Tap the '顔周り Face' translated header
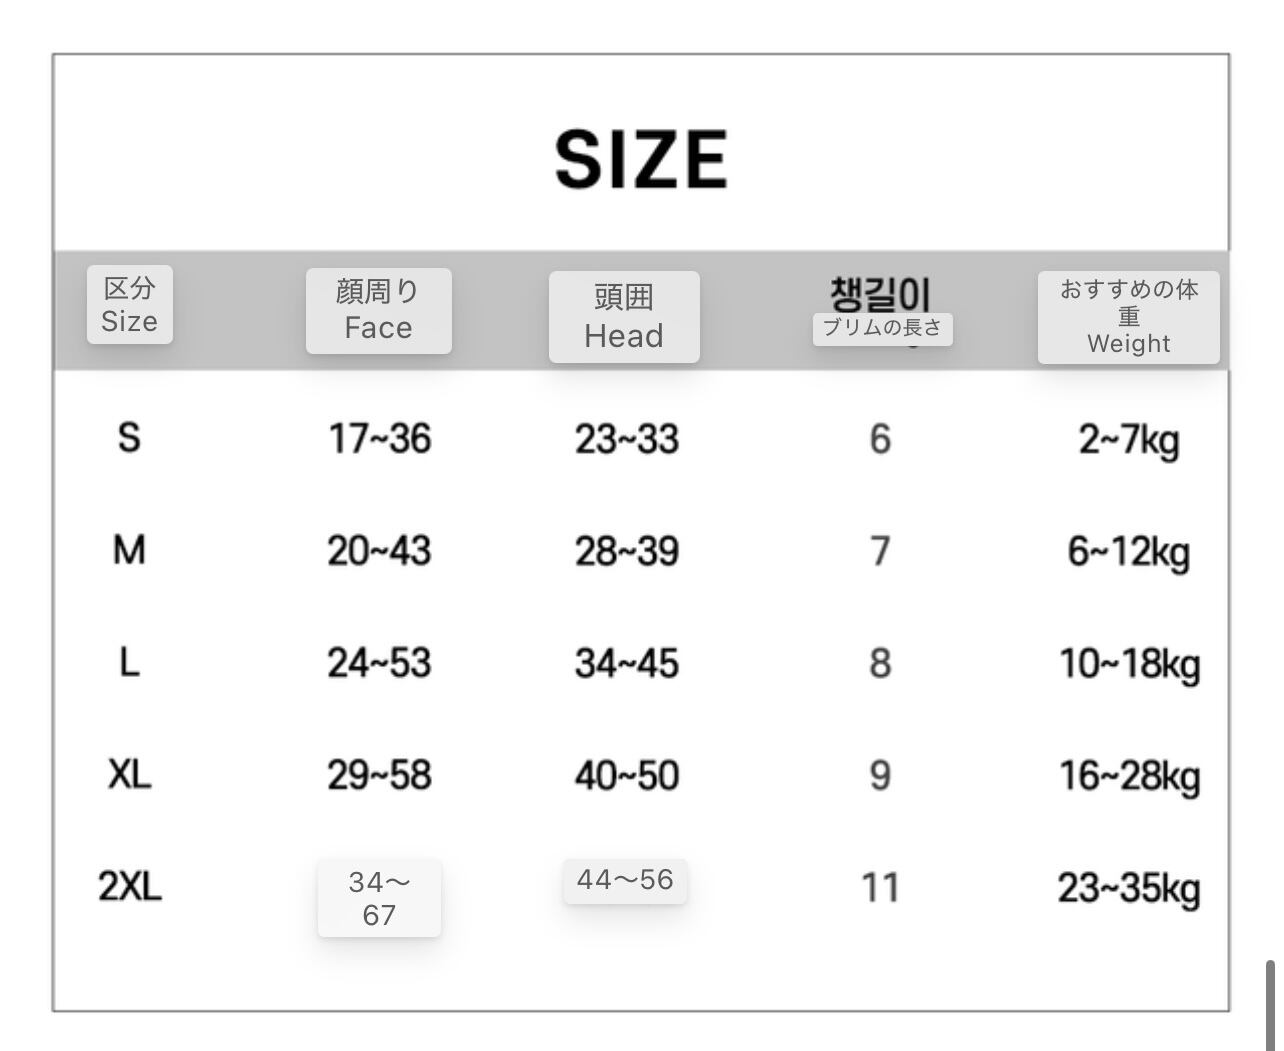 (x=378, y=310)
